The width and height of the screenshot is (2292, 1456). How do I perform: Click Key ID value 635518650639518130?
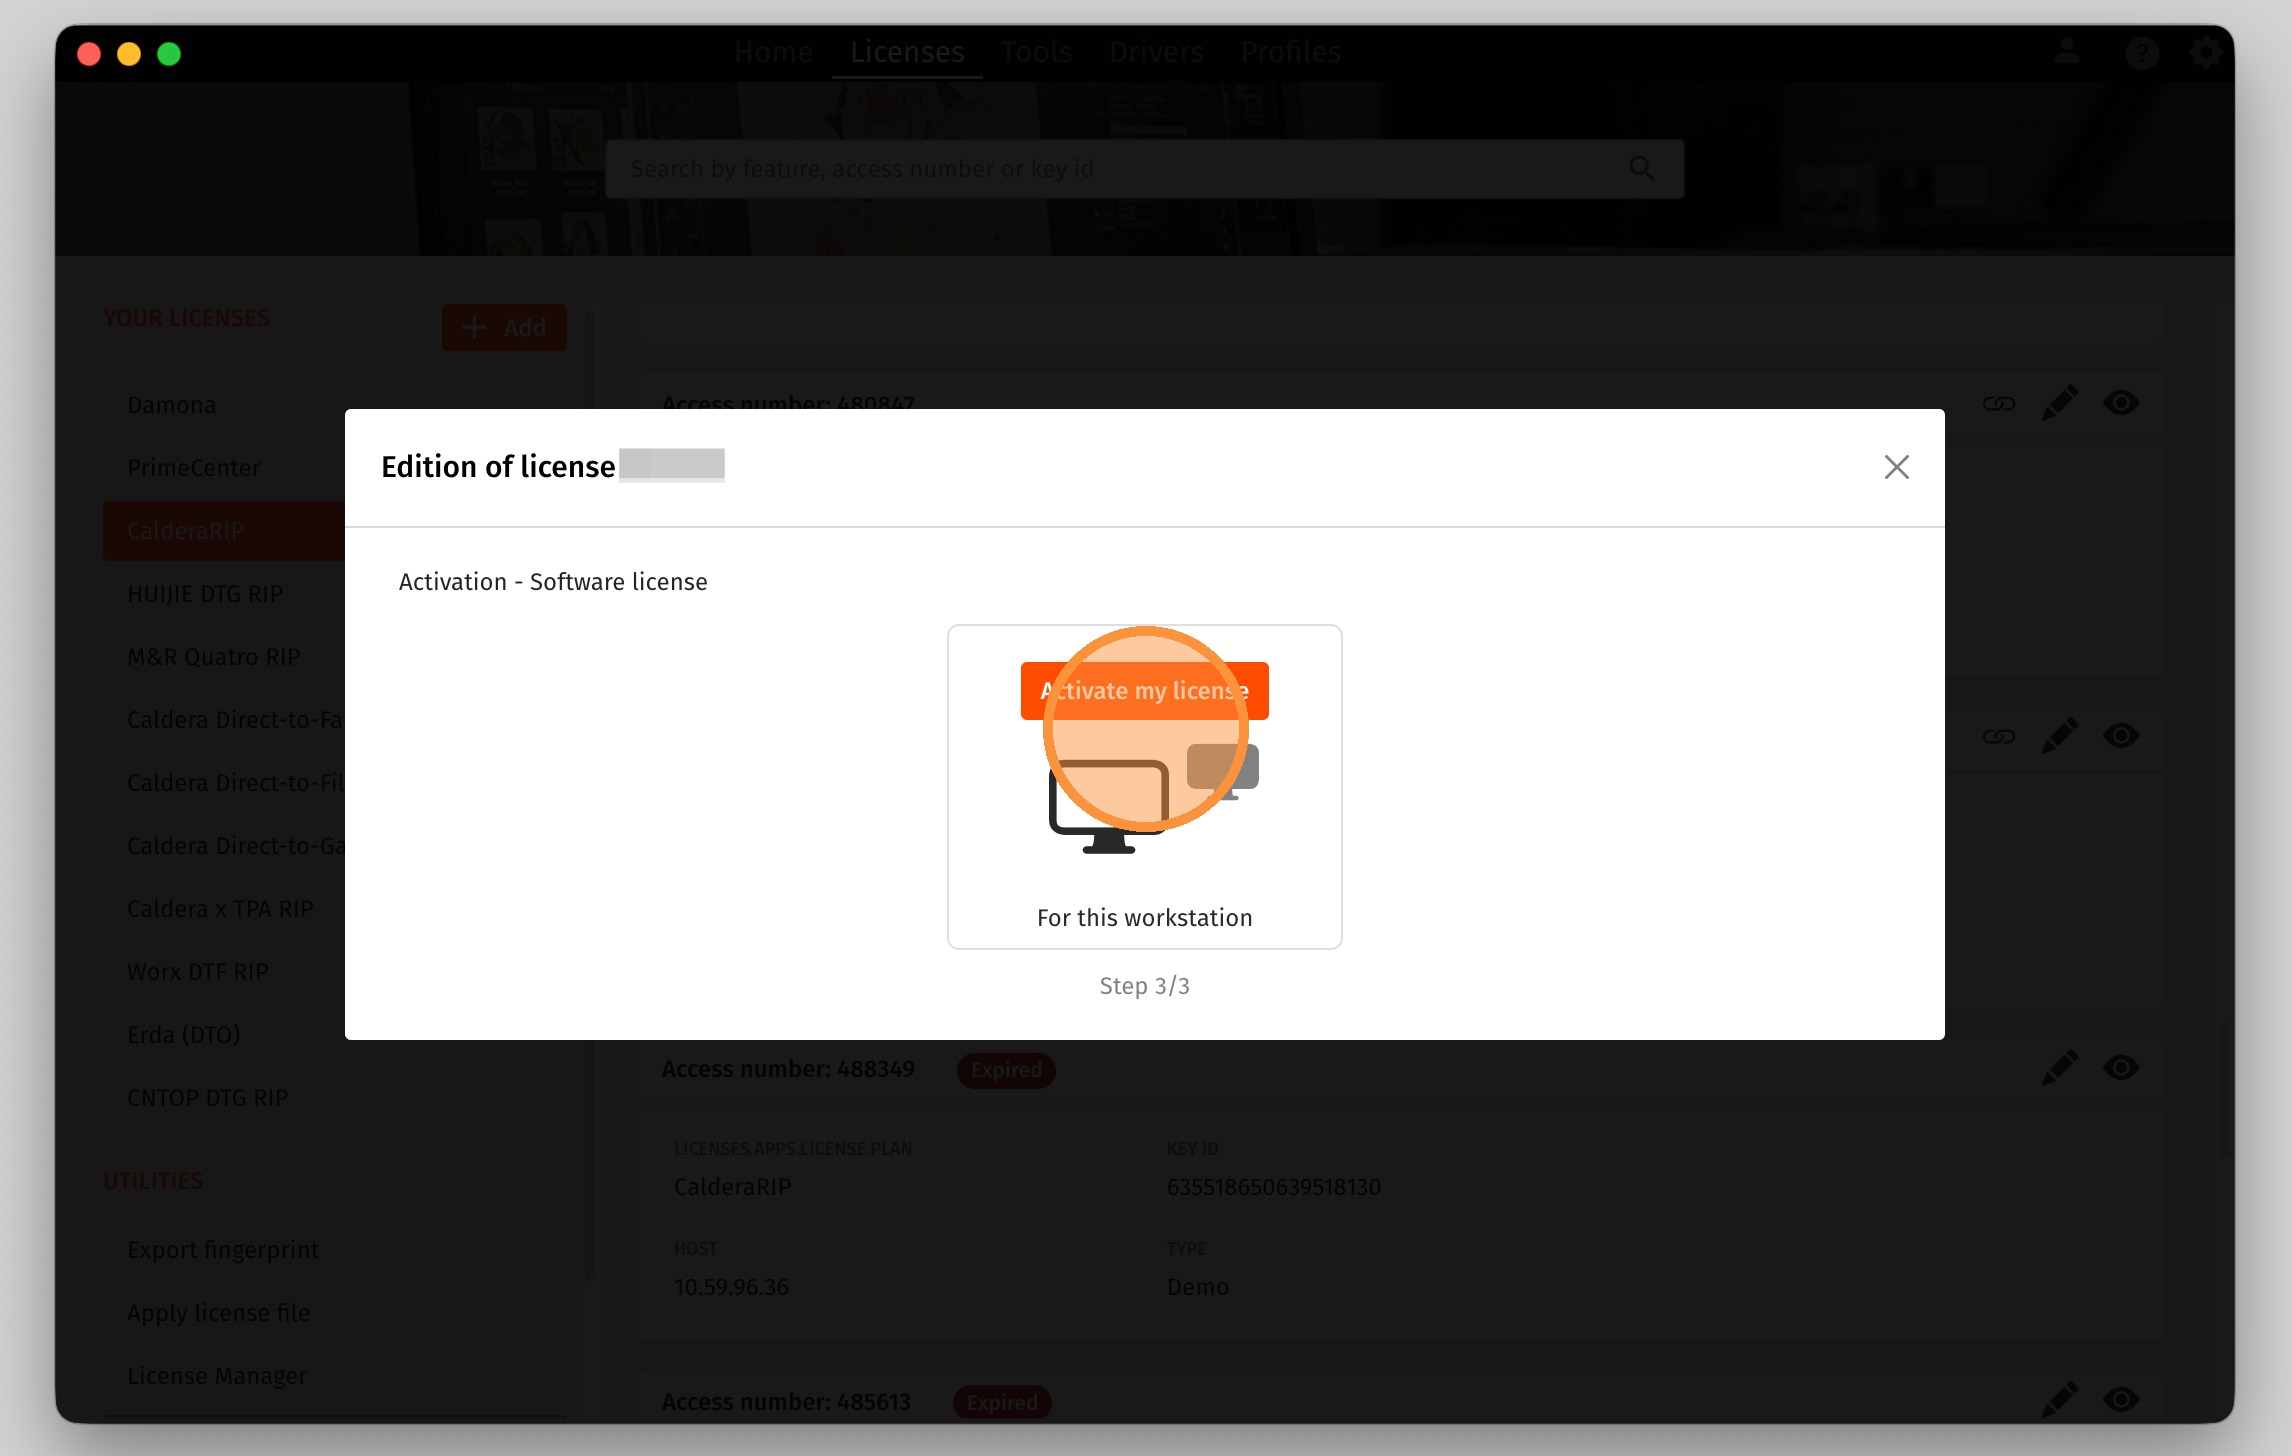click(1274, 1187)
